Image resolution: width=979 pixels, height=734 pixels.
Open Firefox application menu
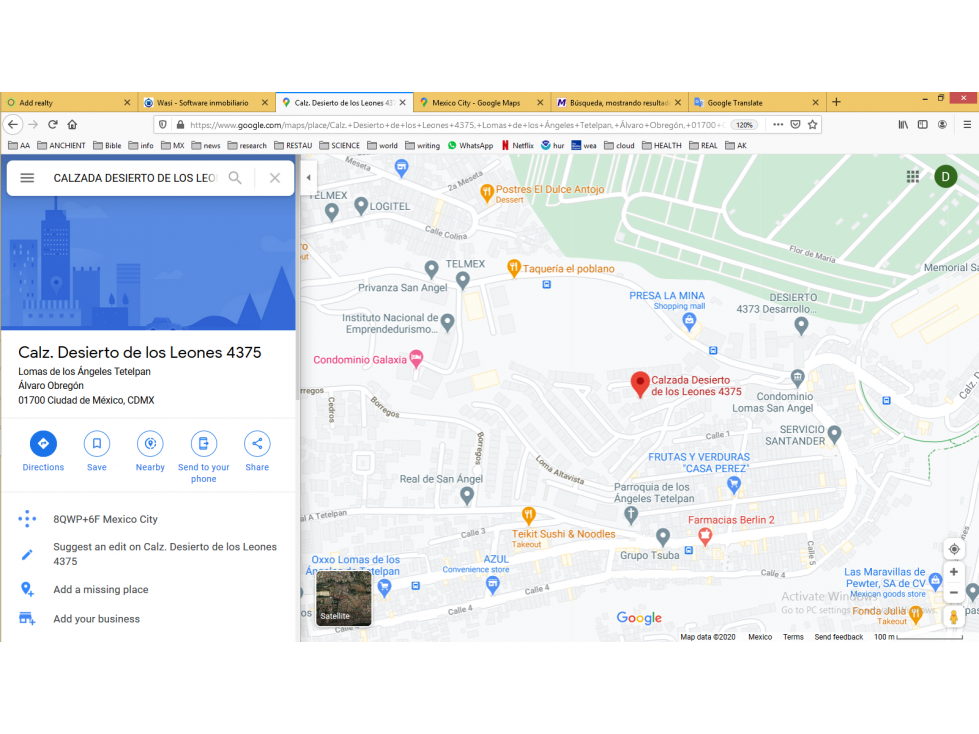tap(967, 125)
